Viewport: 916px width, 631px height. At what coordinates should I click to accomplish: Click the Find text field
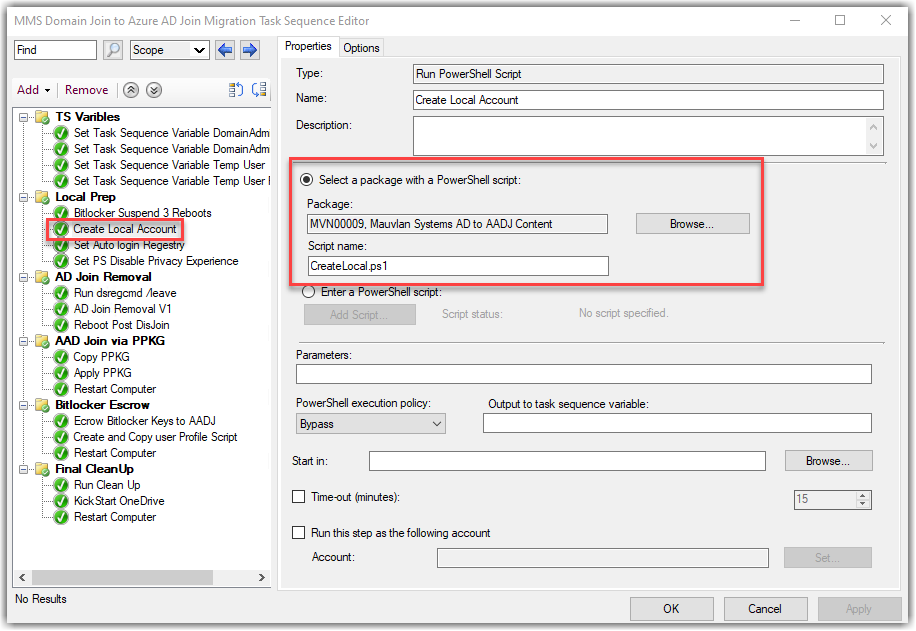[55, 50]
